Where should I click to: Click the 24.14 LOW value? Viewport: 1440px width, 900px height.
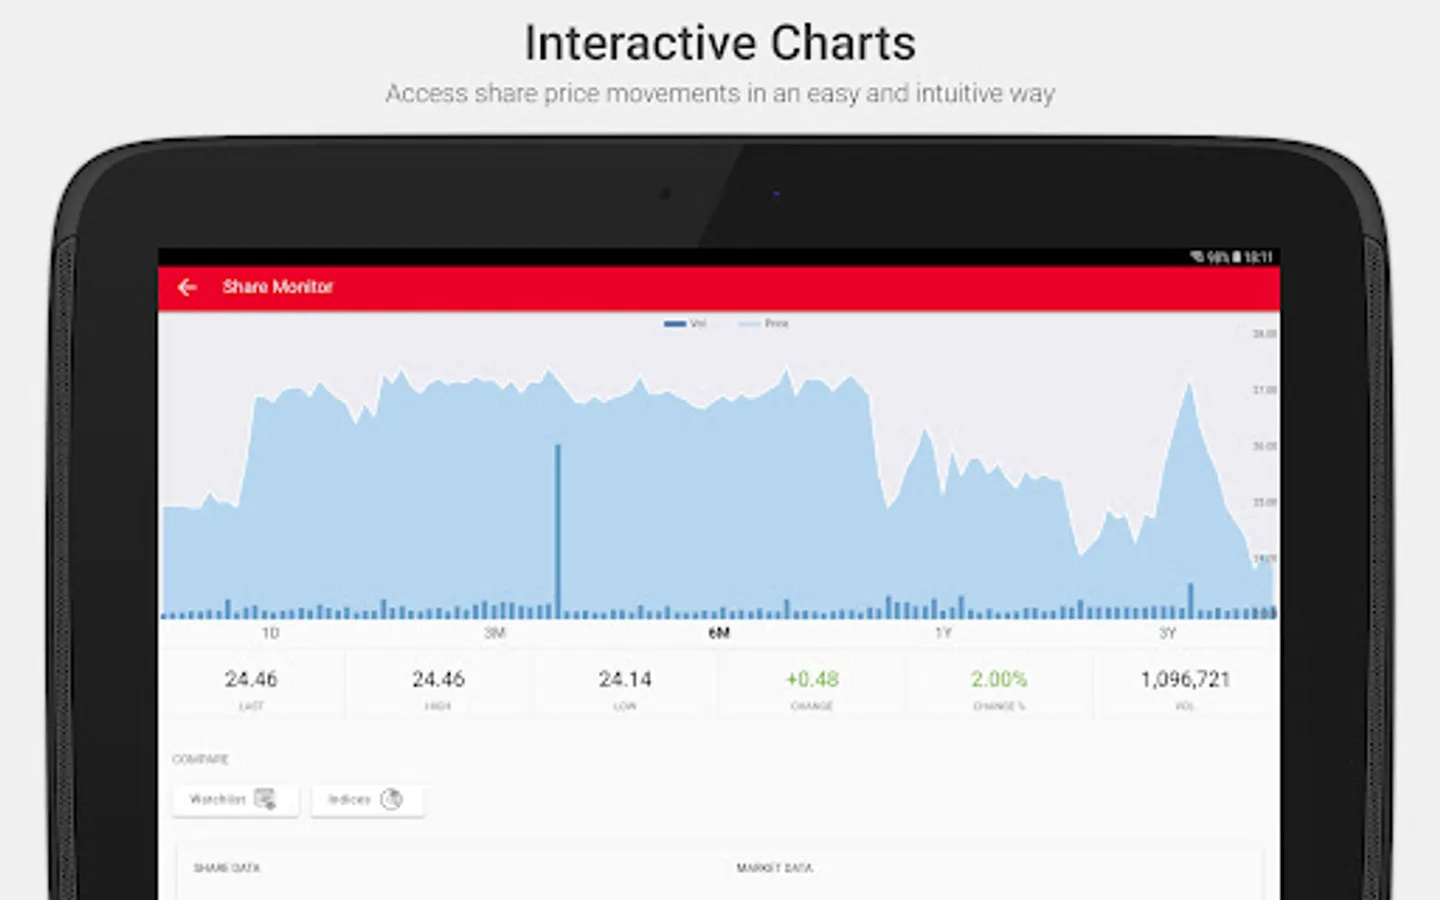(625, 679)
